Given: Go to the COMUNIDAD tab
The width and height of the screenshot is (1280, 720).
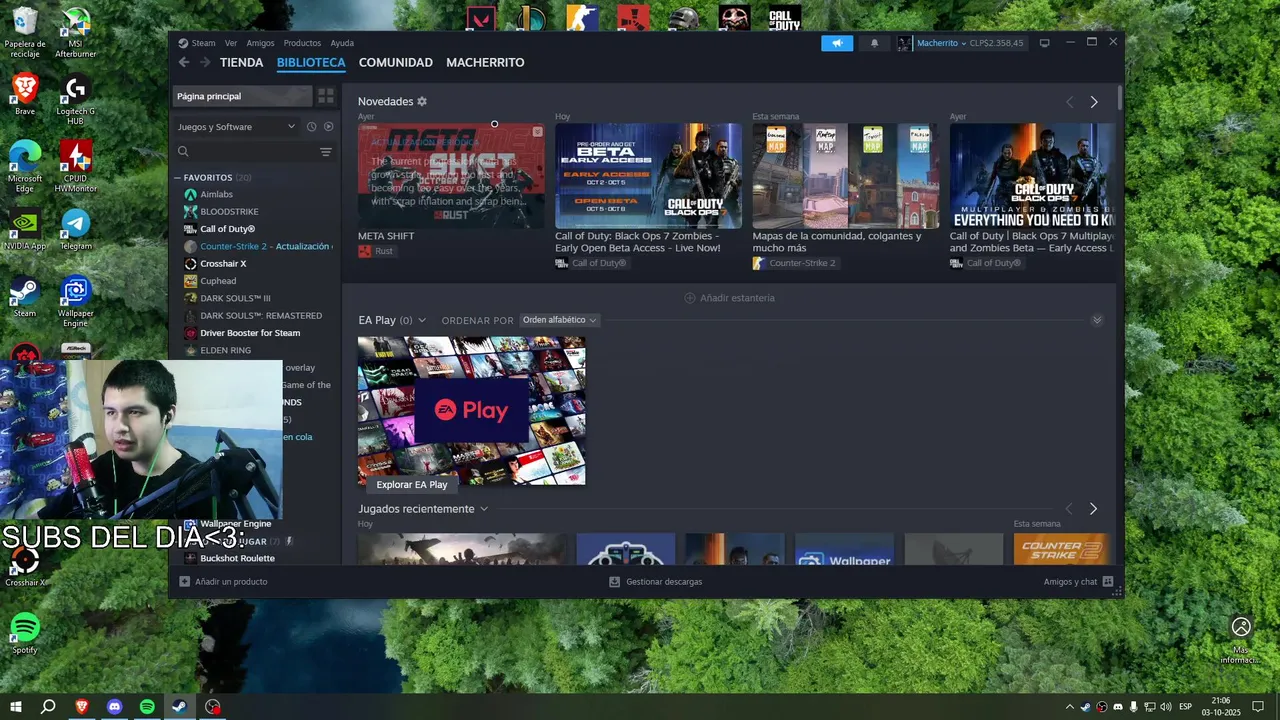Looking at the screenshot, I should (396, 62).
